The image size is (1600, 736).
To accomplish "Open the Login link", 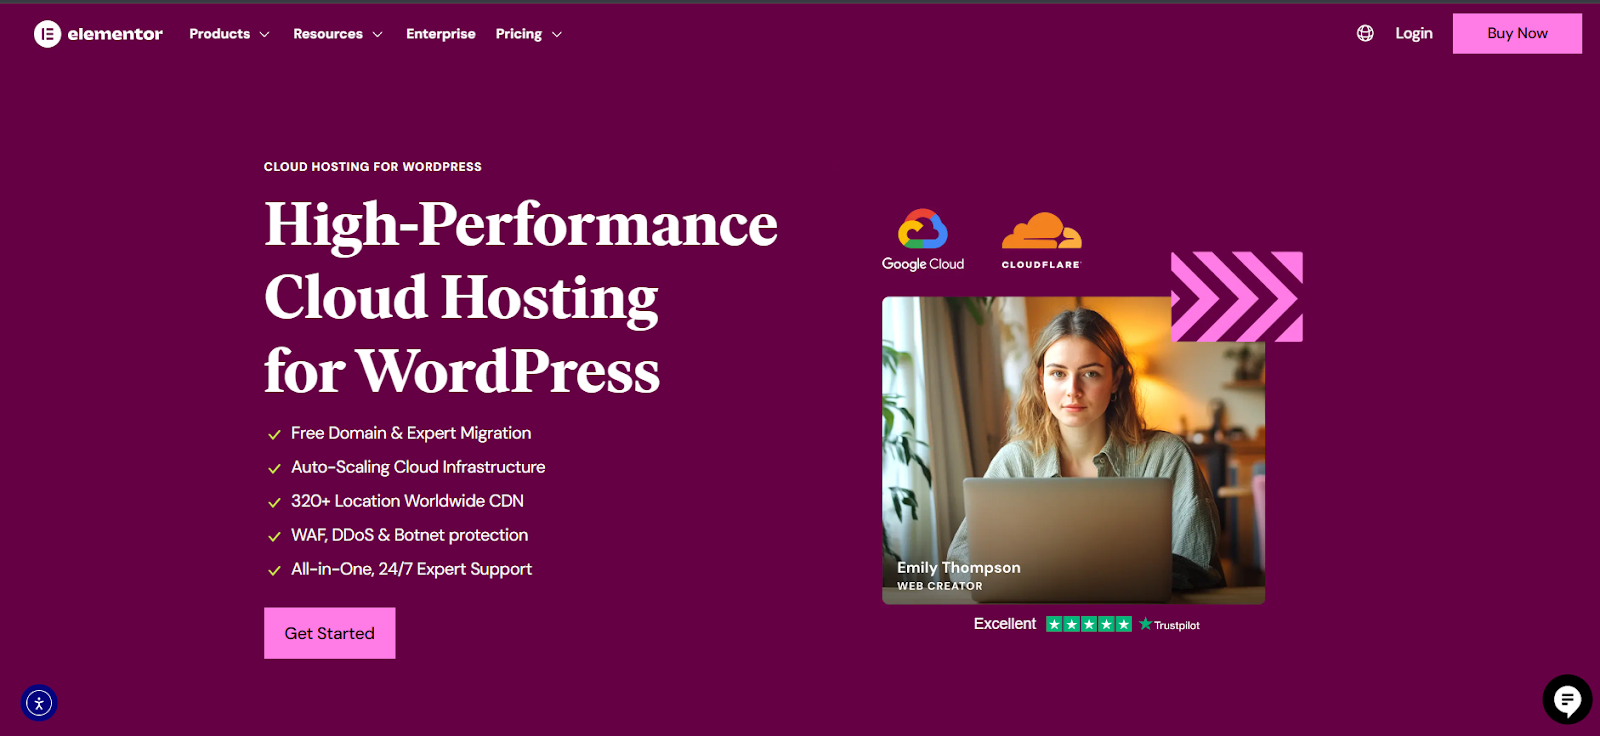I will tap(1413, 33).
